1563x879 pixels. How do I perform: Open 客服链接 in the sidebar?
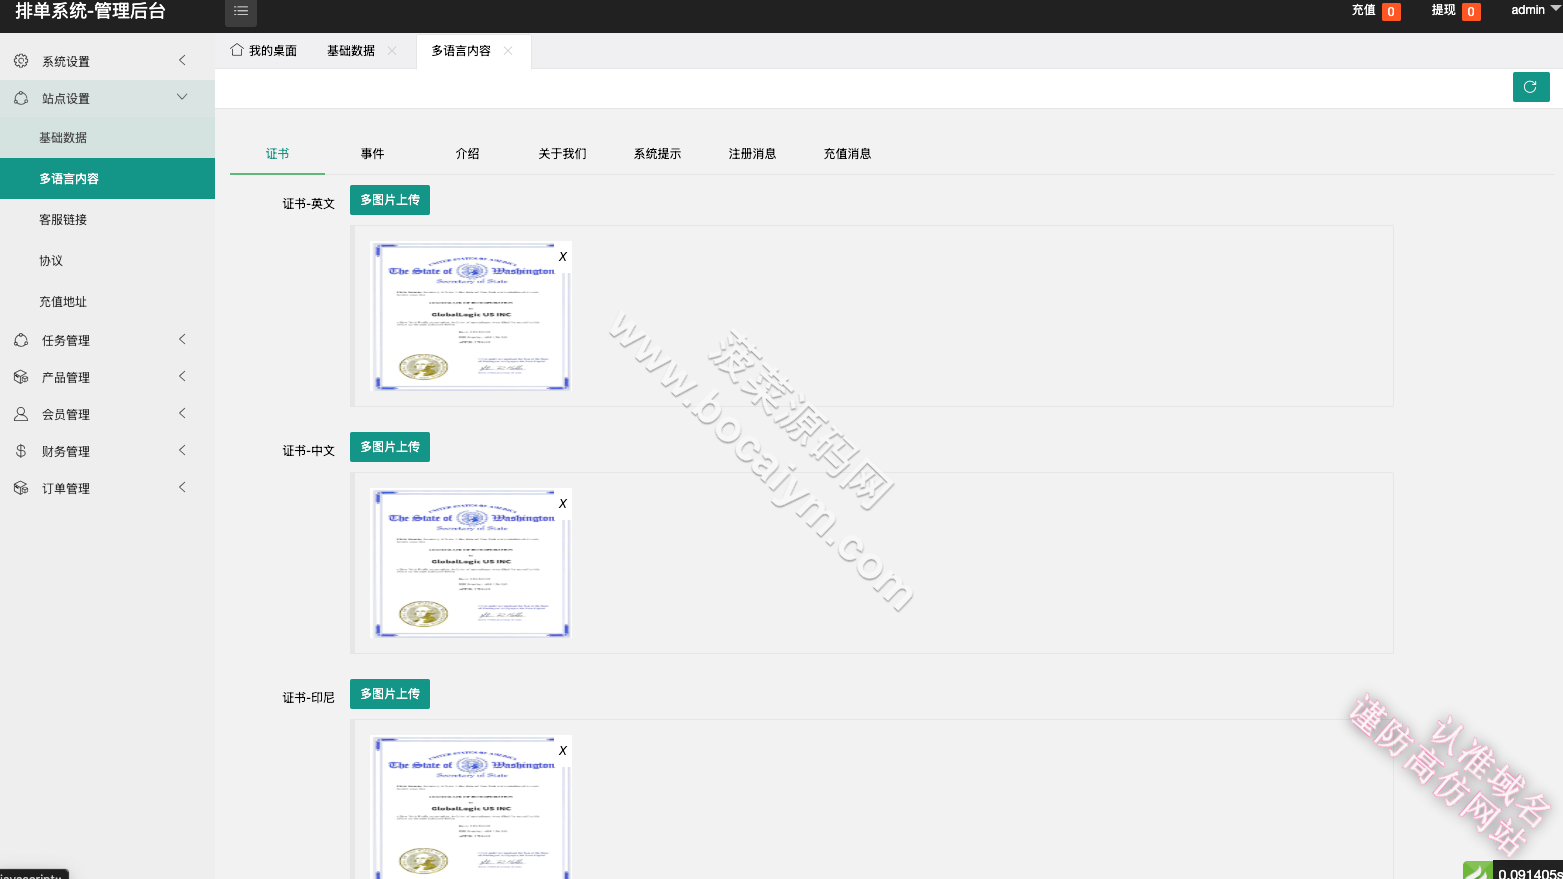coord(107,220)
